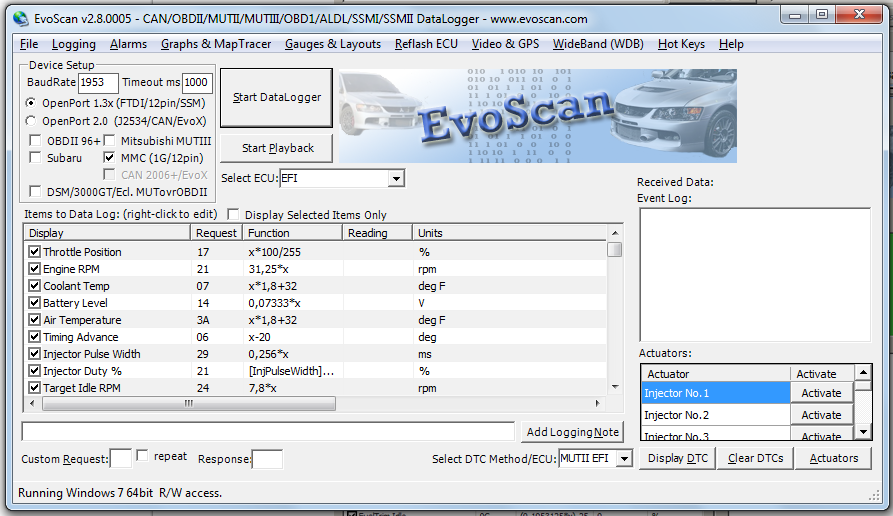Click the BaudRate input field
893x516 pixels.
point(97,83)
